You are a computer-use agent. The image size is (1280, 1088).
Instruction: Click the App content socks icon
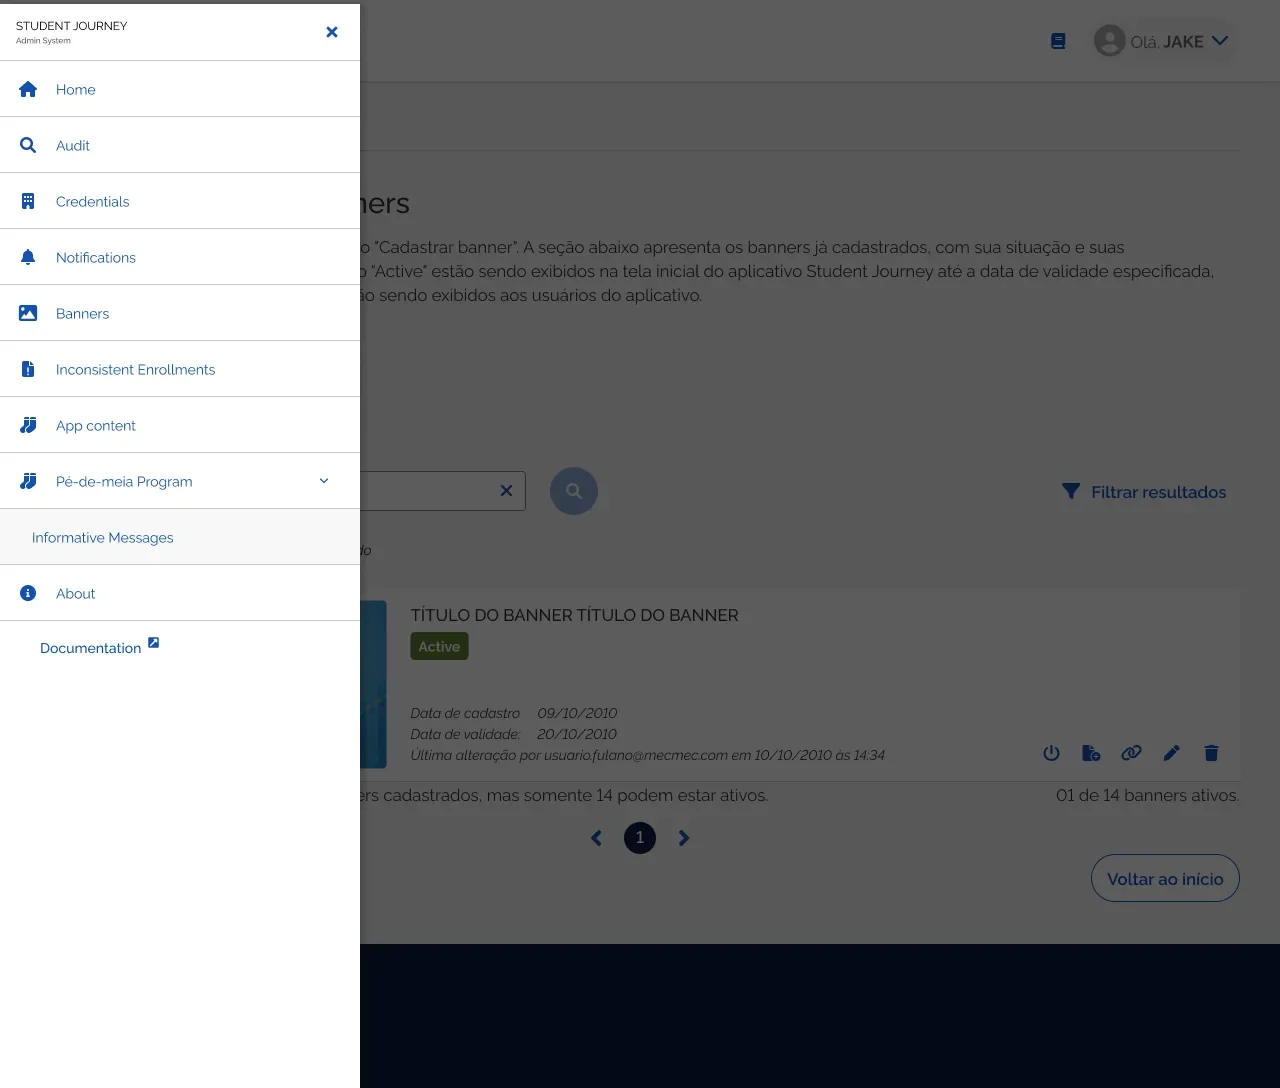tap(28, 425)
